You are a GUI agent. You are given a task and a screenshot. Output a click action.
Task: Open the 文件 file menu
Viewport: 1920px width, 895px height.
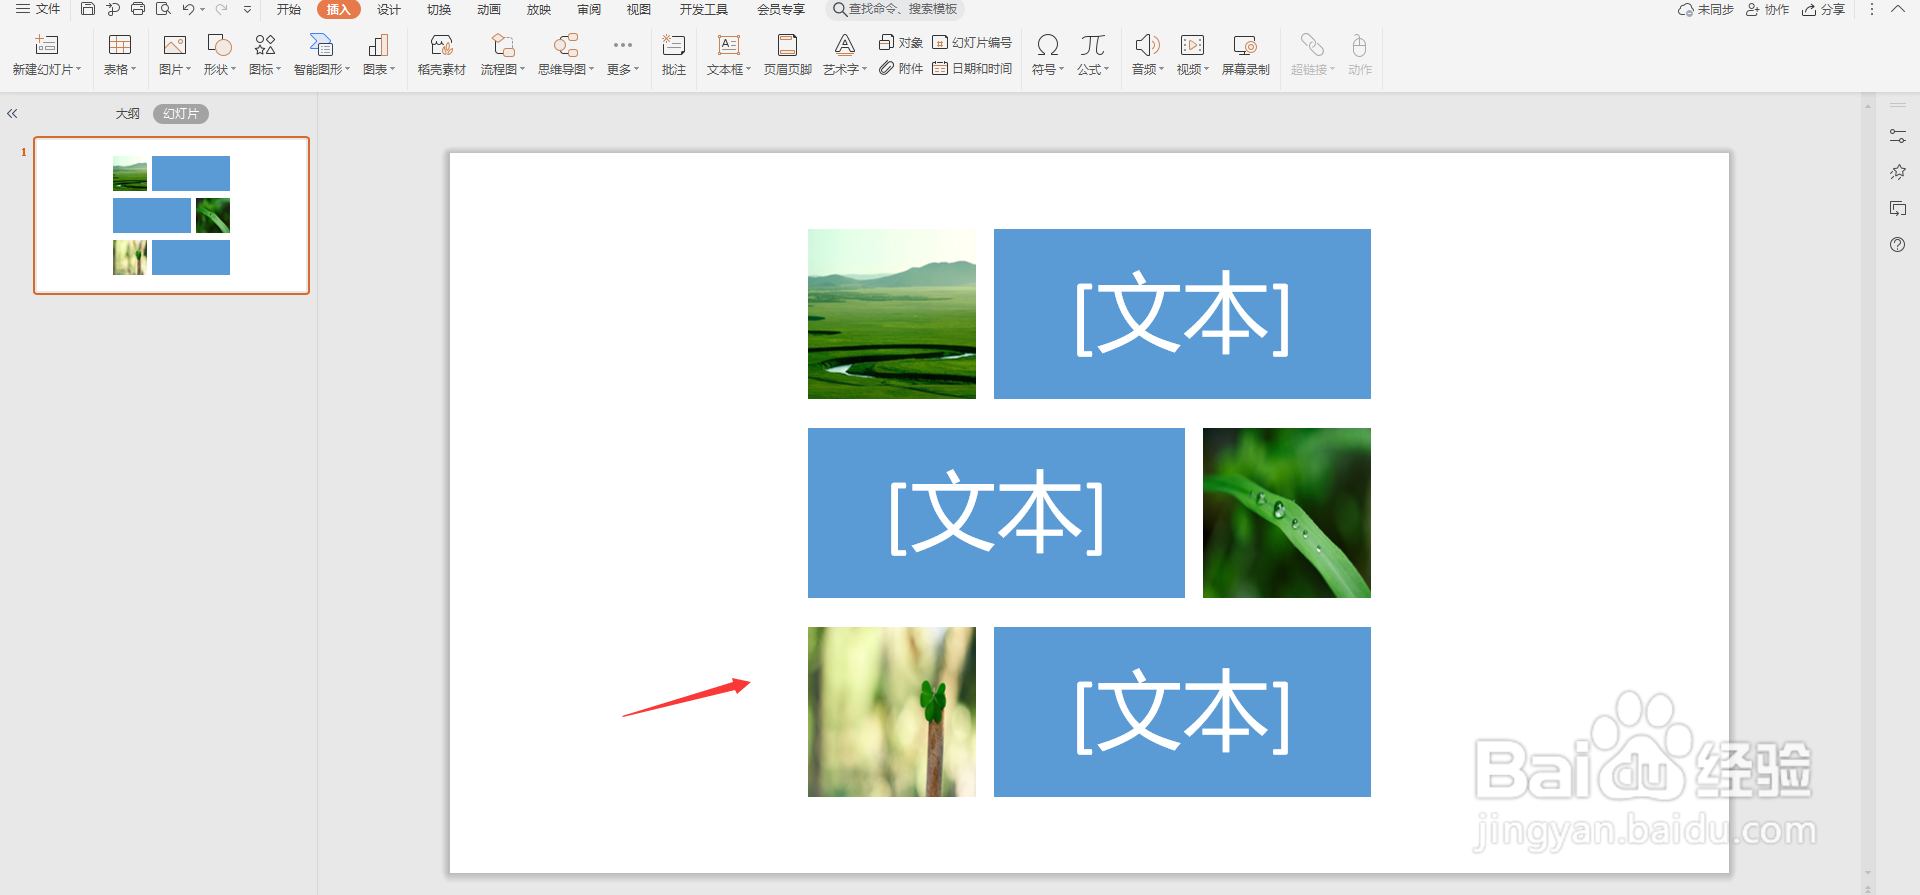(x=38, y=9)
